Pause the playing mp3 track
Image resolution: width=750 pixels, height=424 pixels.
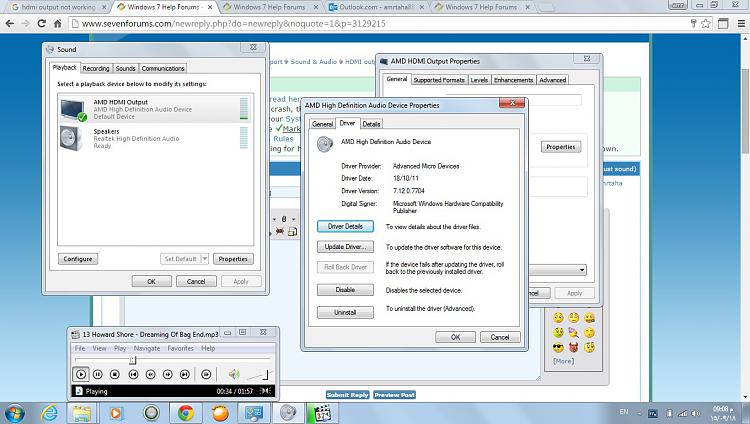[x=98, y=374]
